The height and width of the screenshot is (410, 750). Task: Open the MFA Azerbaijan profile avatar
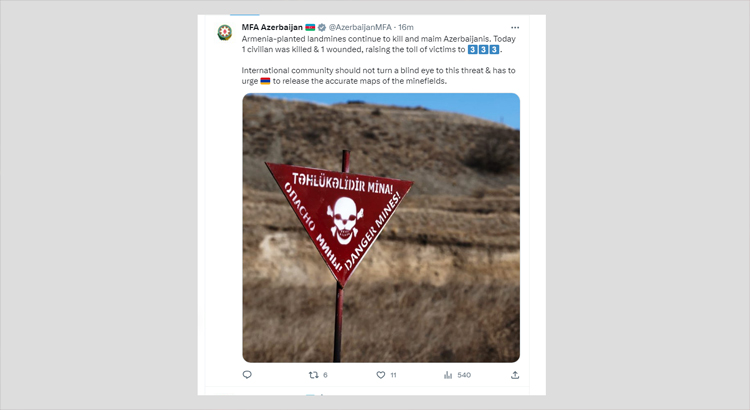coord(225,32)
